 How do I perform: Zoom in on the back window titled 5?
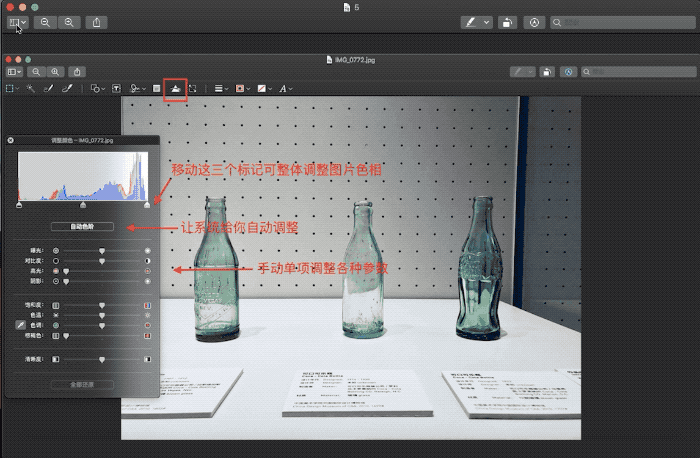[x=69, y=22]
